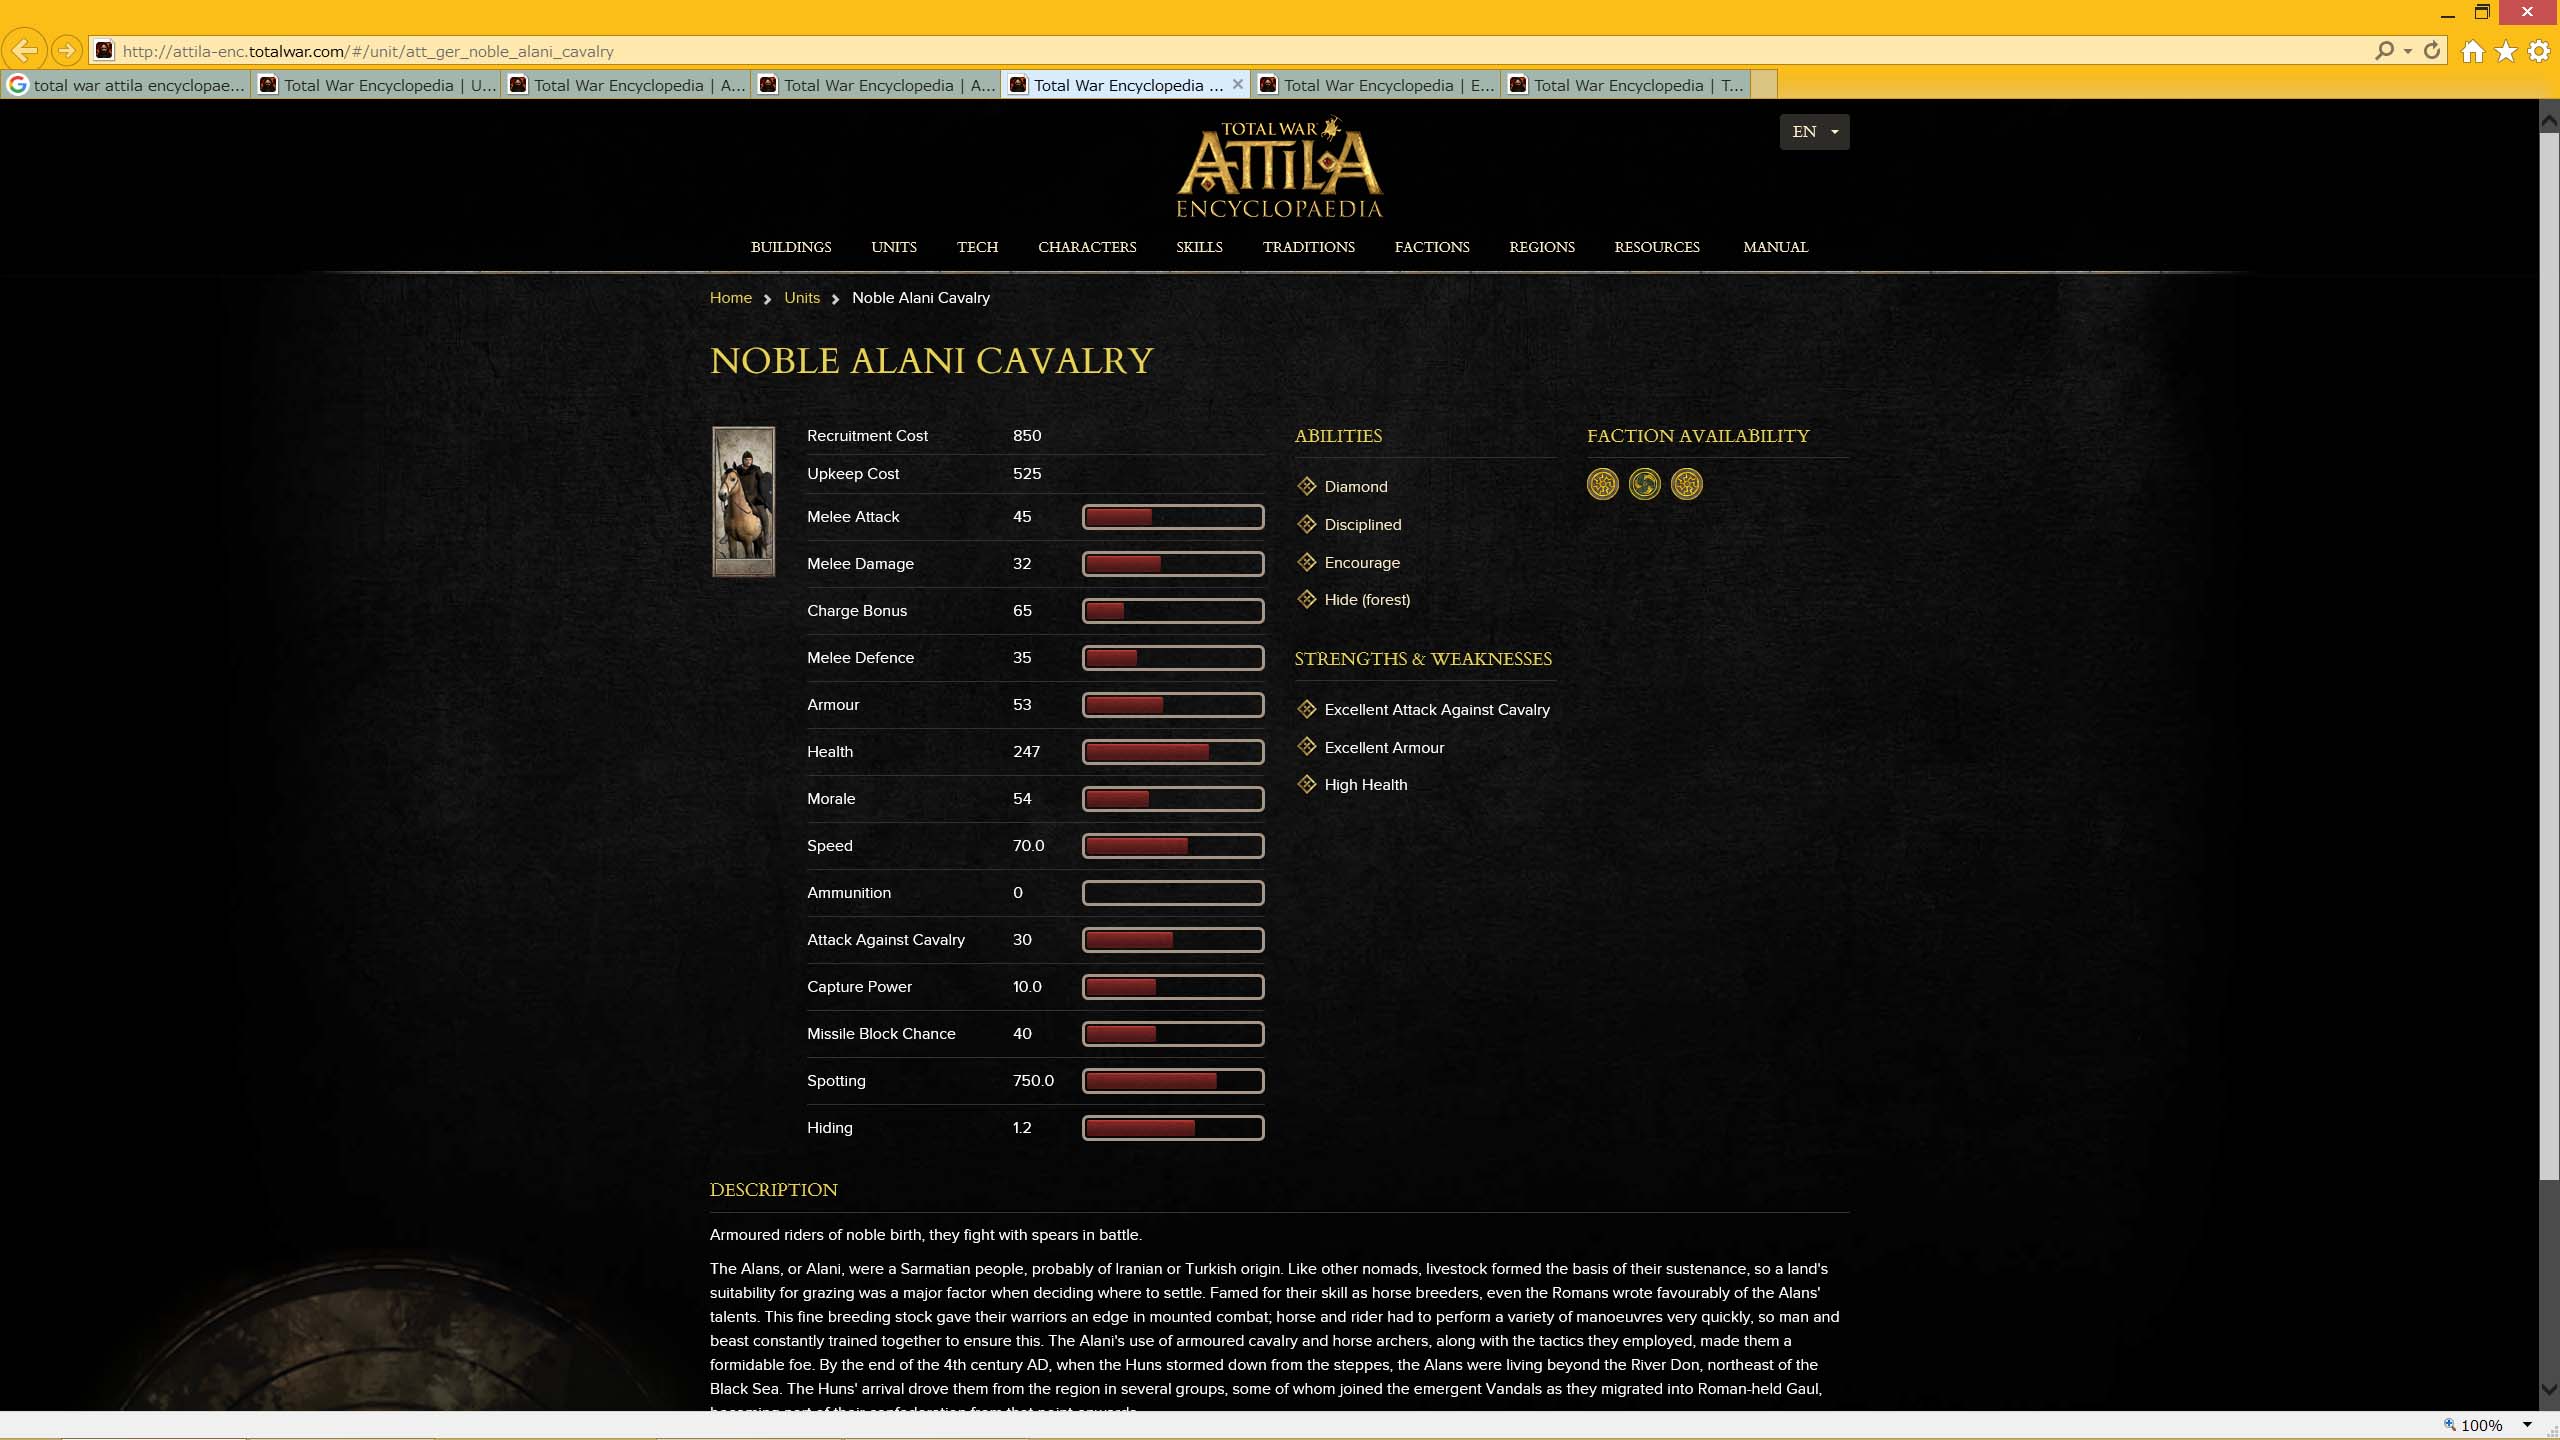Open the Regions menu item
This screenshot has height=1440, width=2560.
point(1541,247)
